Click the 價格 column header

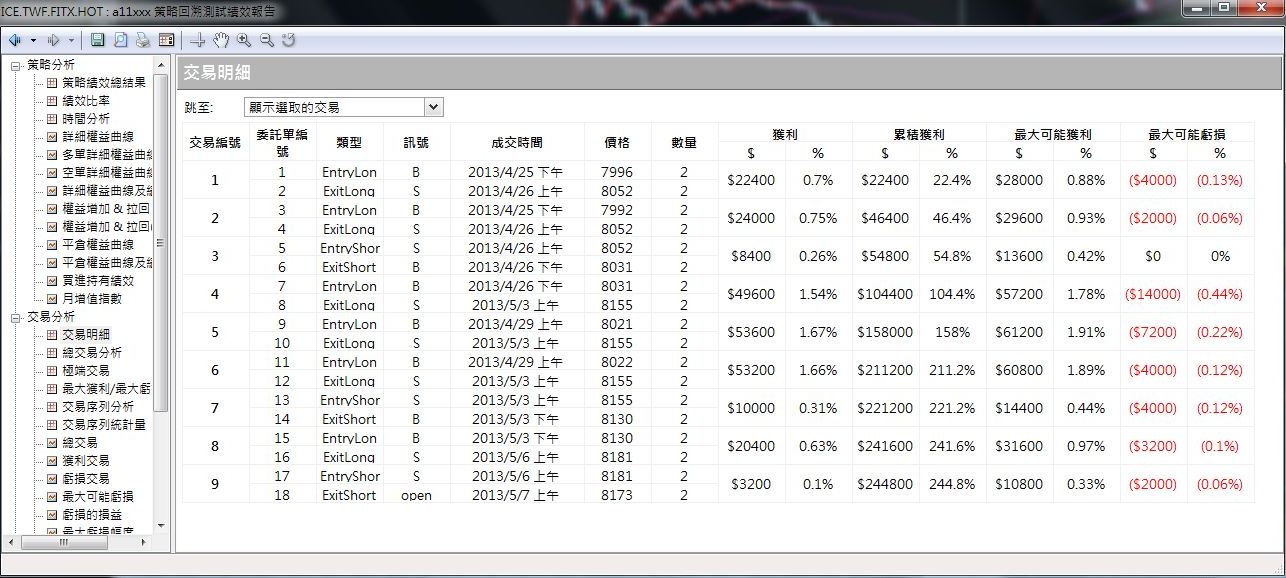tap(617, 142)
